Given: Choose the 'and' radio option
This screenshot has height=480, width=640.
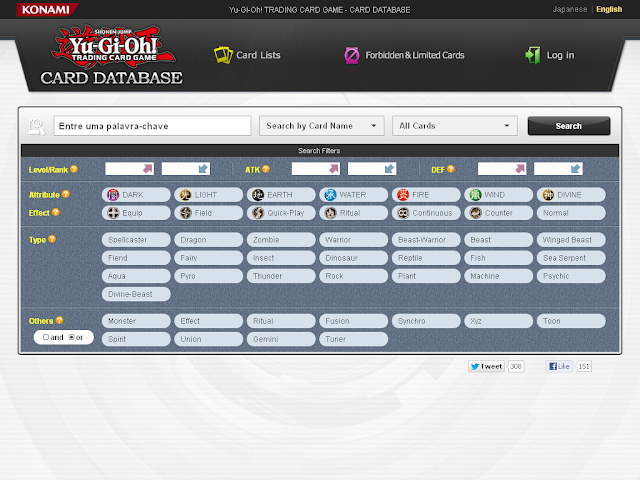Looking at the screenshot, I should click(x=46, y=337).
